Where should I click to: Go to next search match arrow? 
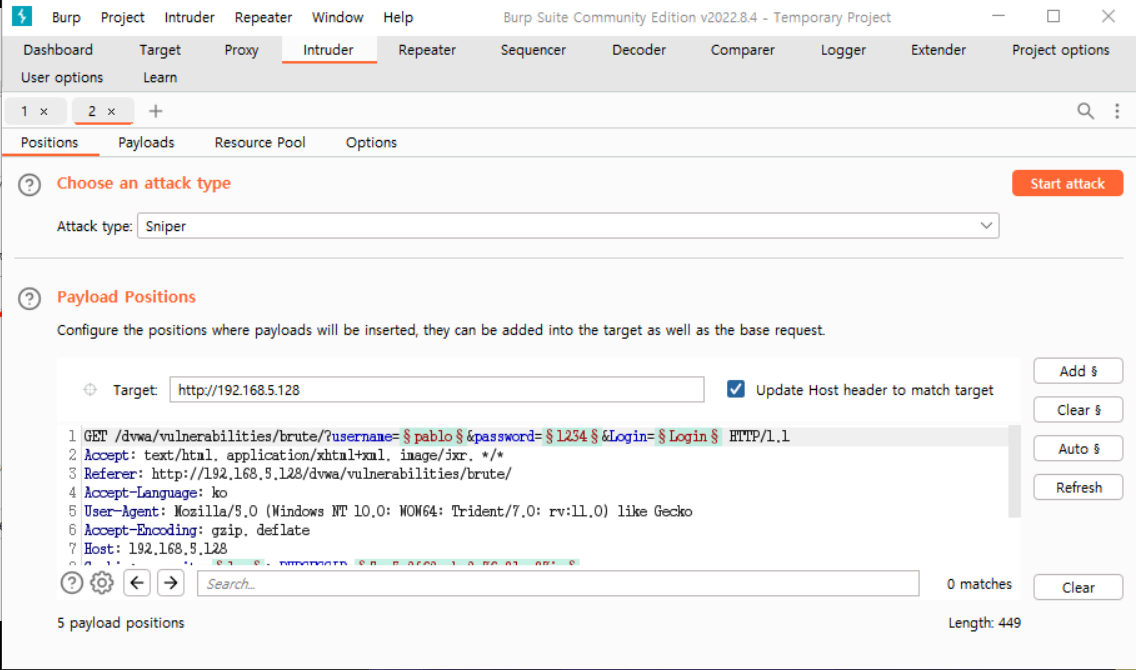tap(171, 582)
